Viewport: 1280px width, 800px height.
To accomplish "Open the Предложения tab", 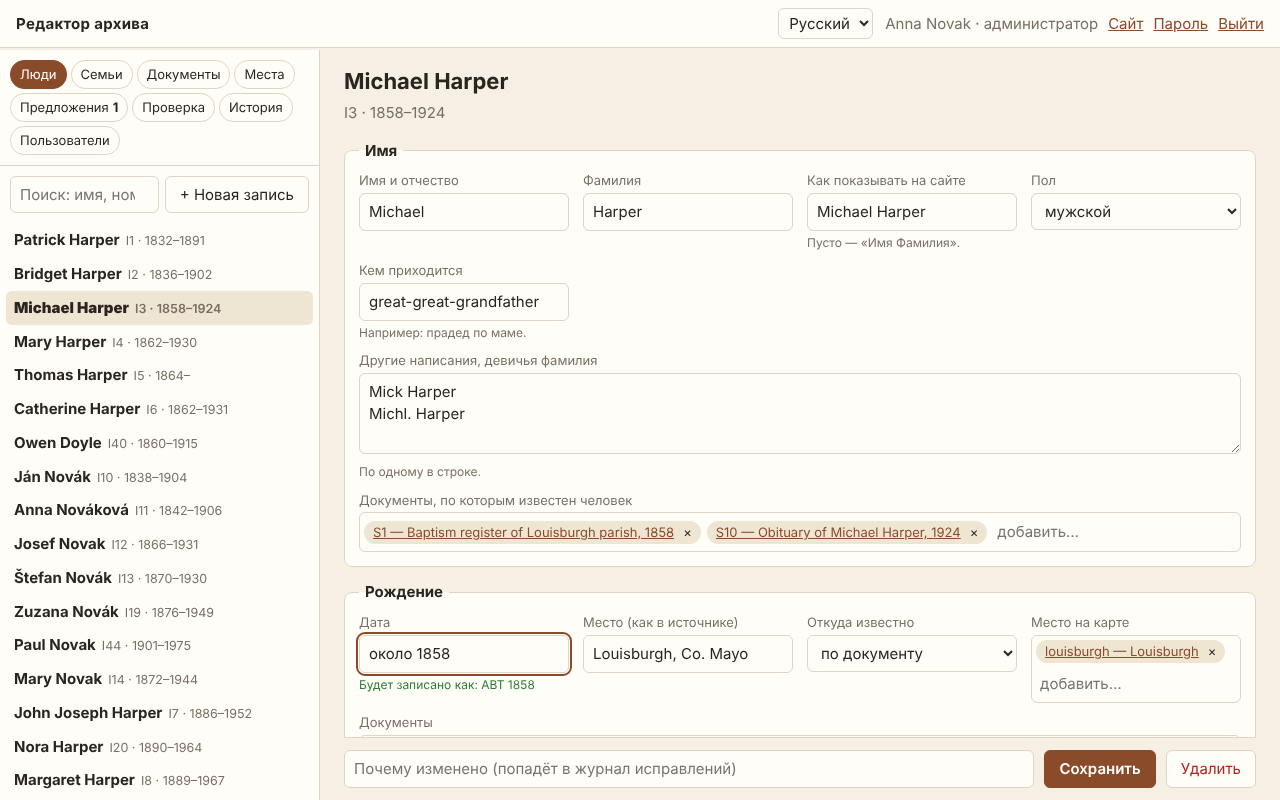I will point(69,108).
